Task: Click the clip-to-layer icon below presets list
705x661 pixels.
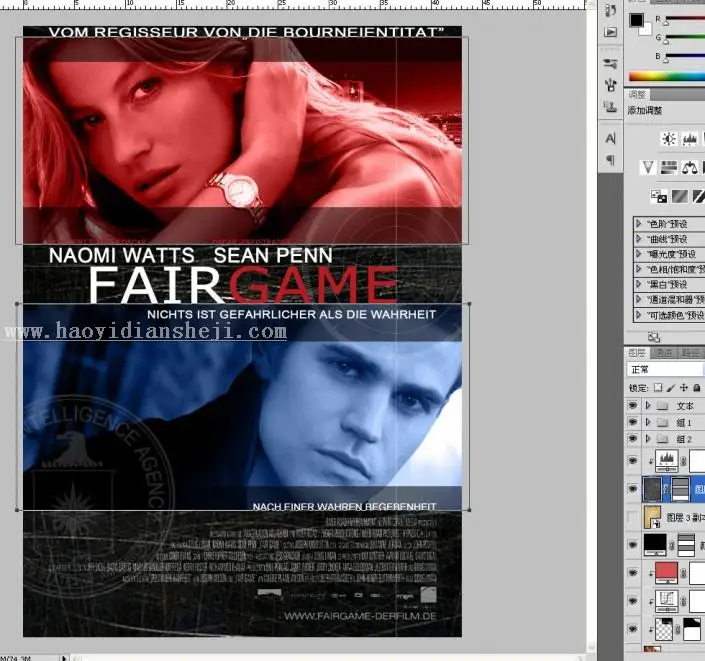Action: (654, 337)
